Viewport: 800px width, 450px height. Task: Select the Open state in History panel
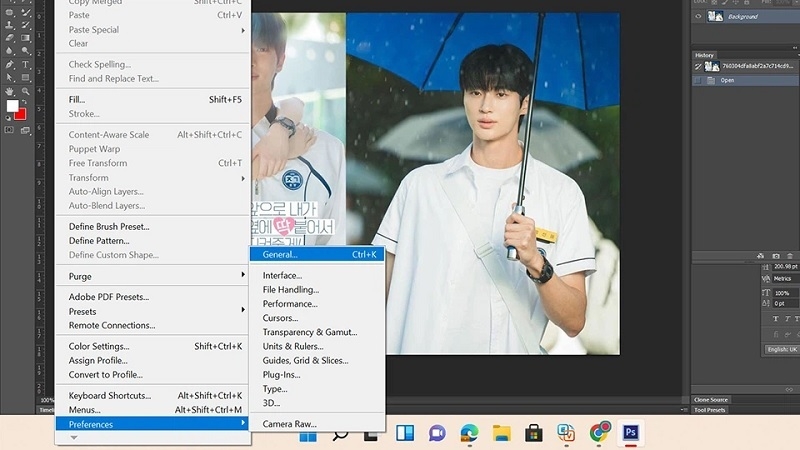pyautogui.click(x=727, y=80)
